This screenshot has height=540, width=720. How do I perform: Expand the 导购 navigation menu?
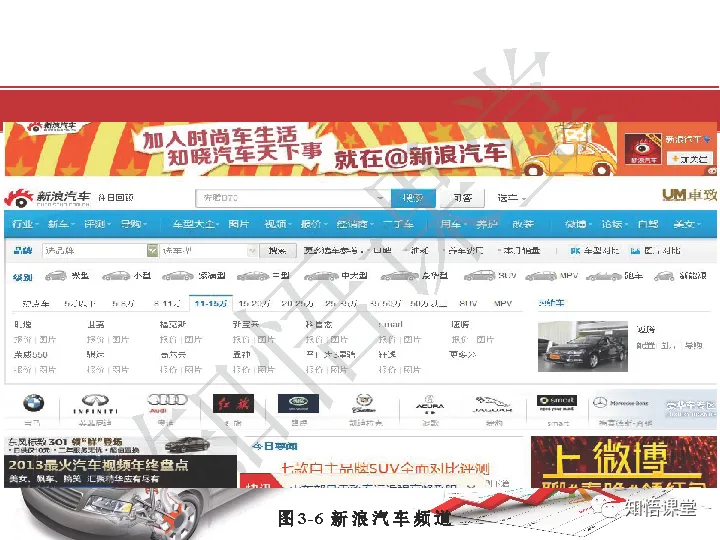(x=134, y=224)
